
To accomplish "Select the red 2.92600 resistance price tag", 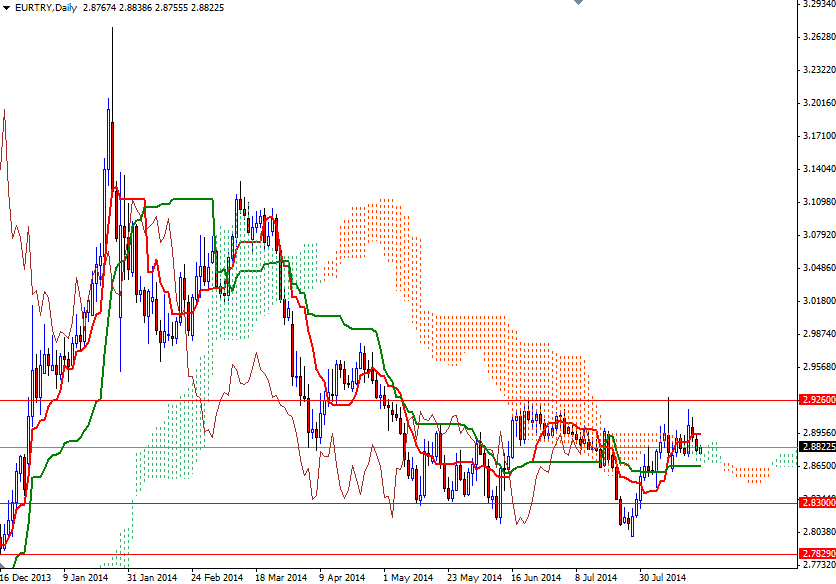I will [x=816, y=399].
